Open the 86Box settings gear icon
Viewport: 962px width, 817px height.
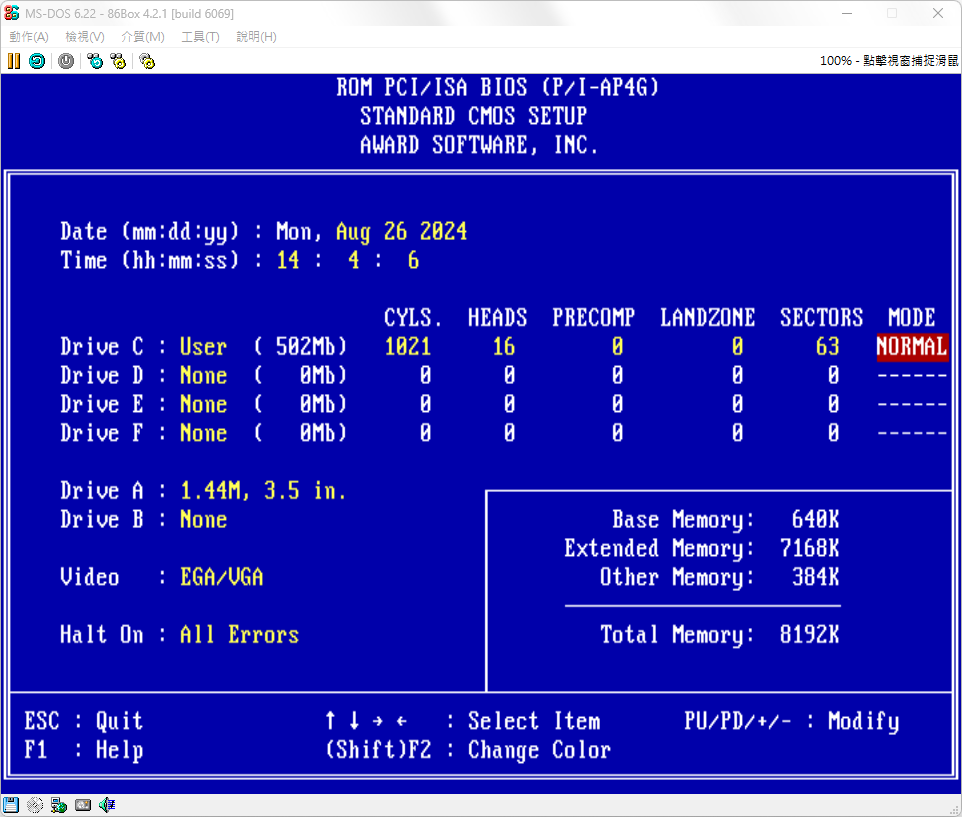147,61
